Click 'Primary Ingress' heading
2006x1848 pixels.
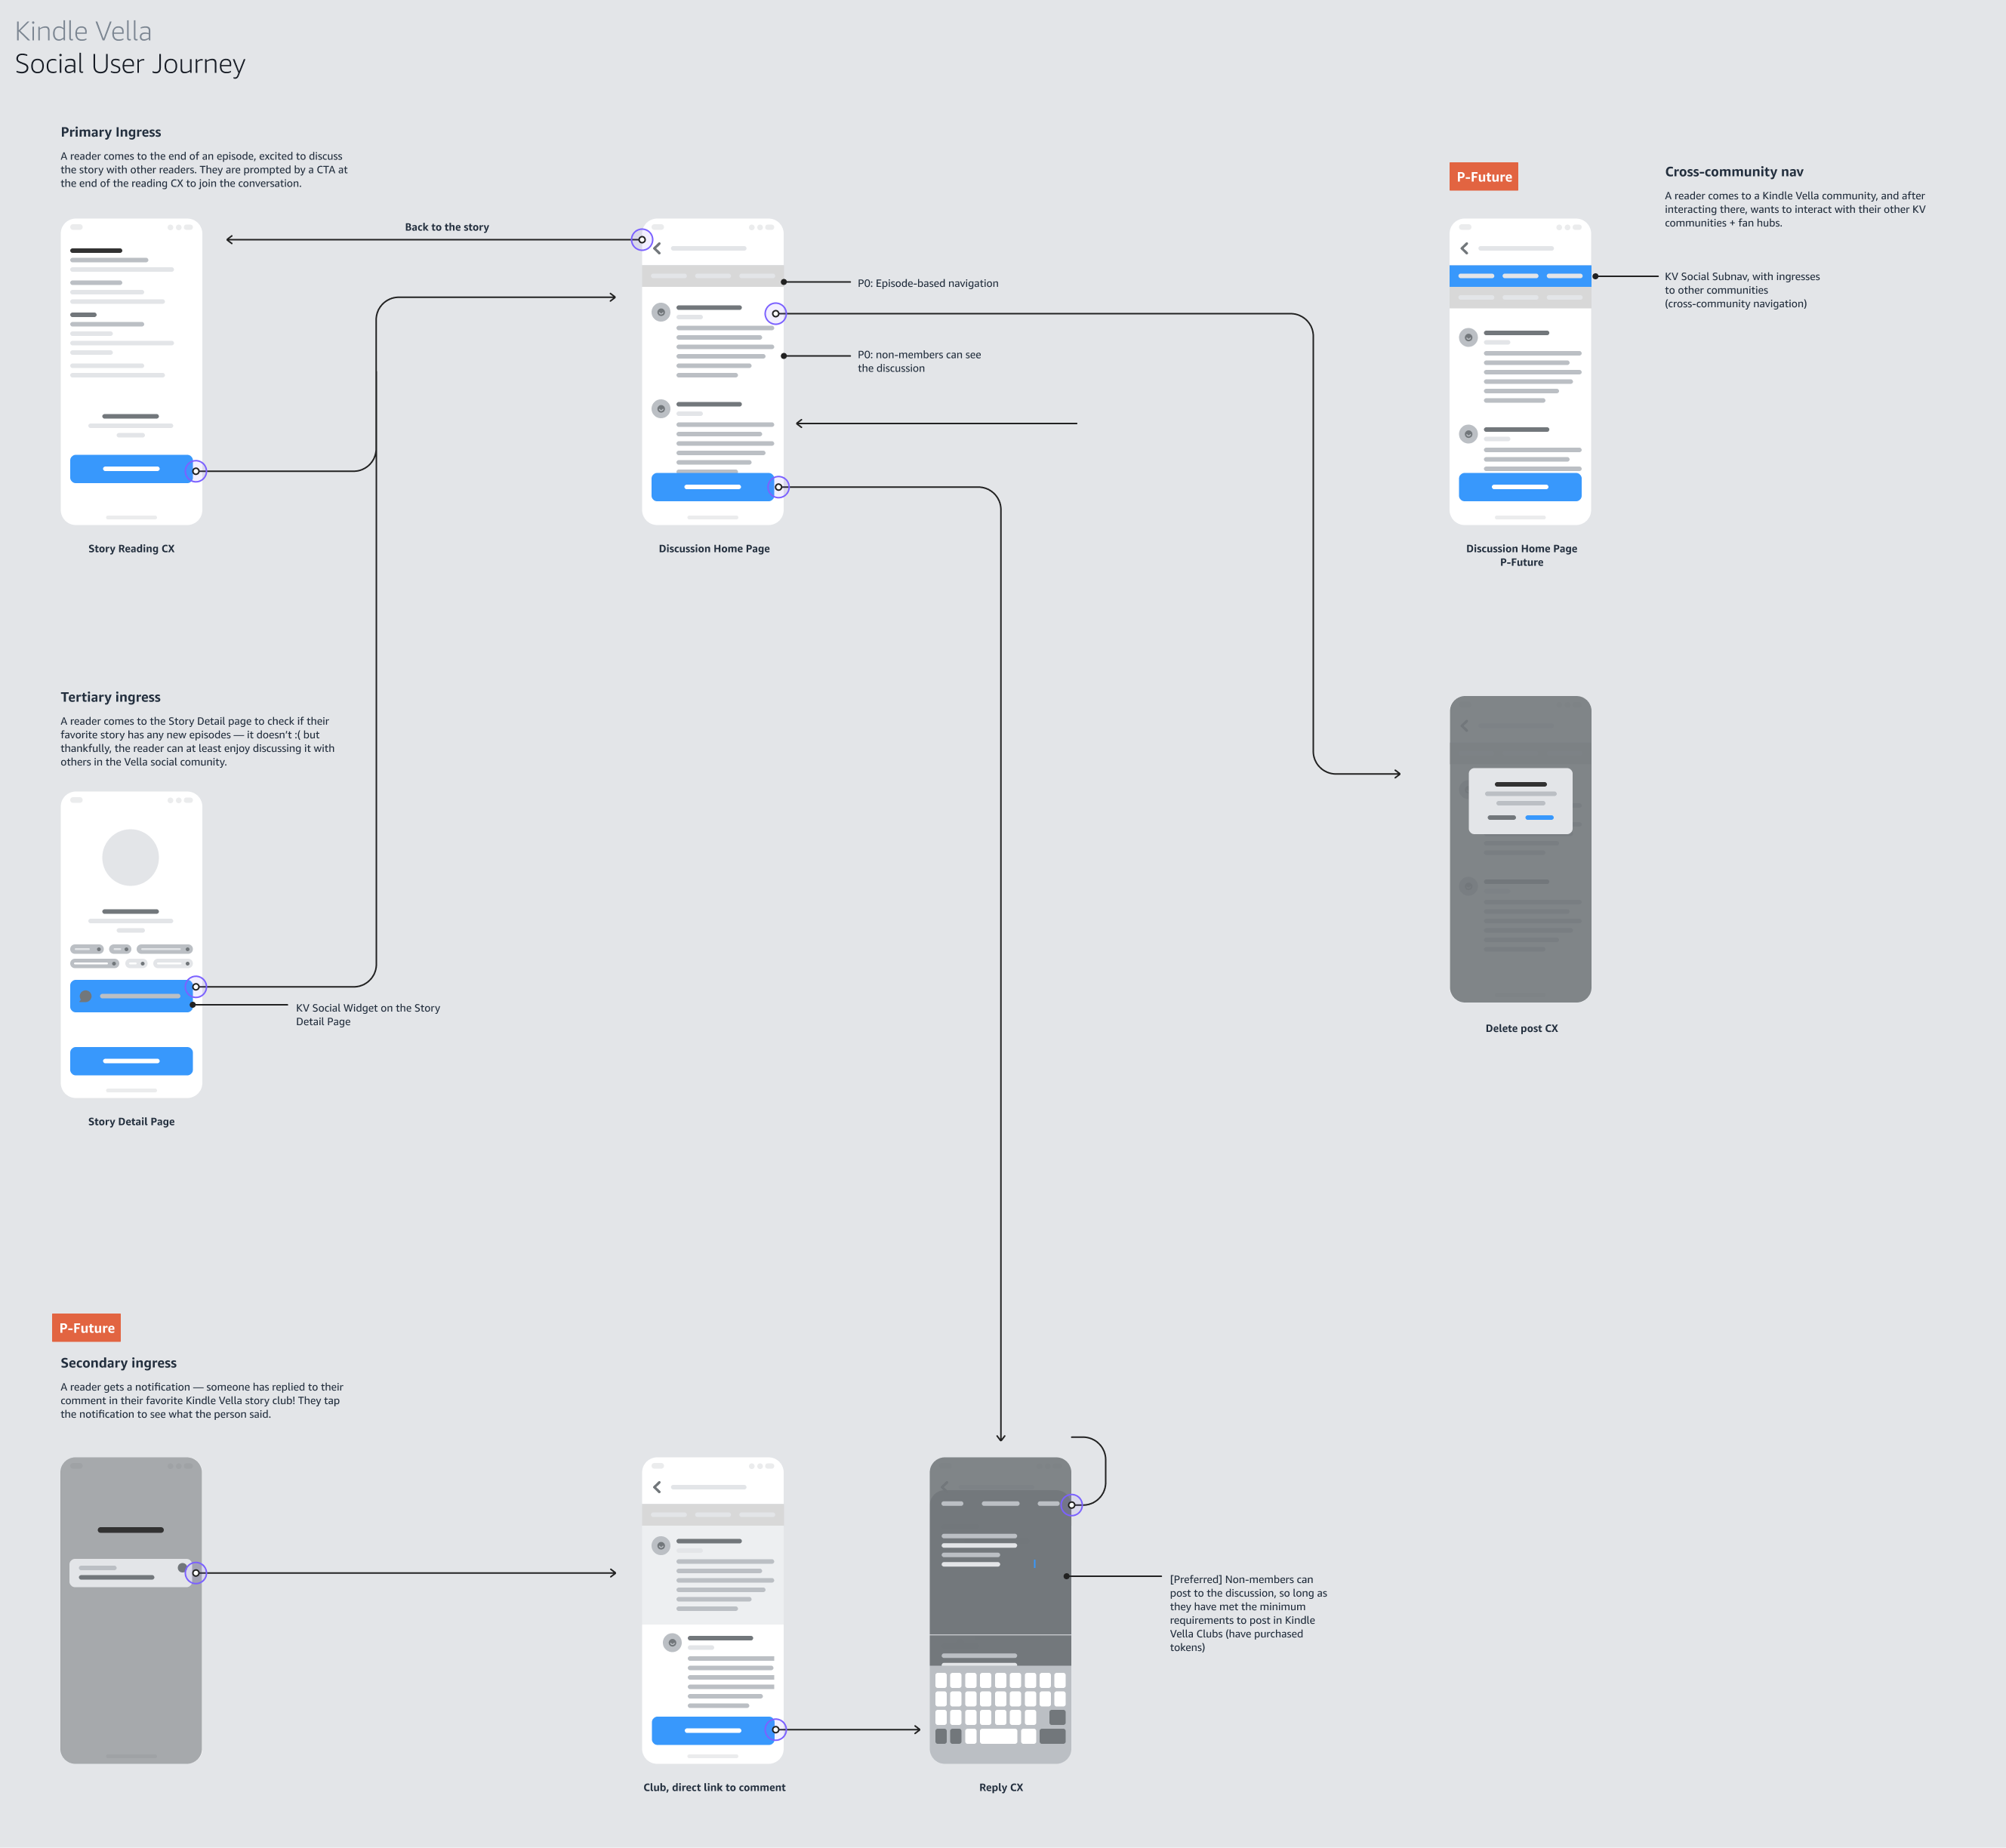click(111, 132)
